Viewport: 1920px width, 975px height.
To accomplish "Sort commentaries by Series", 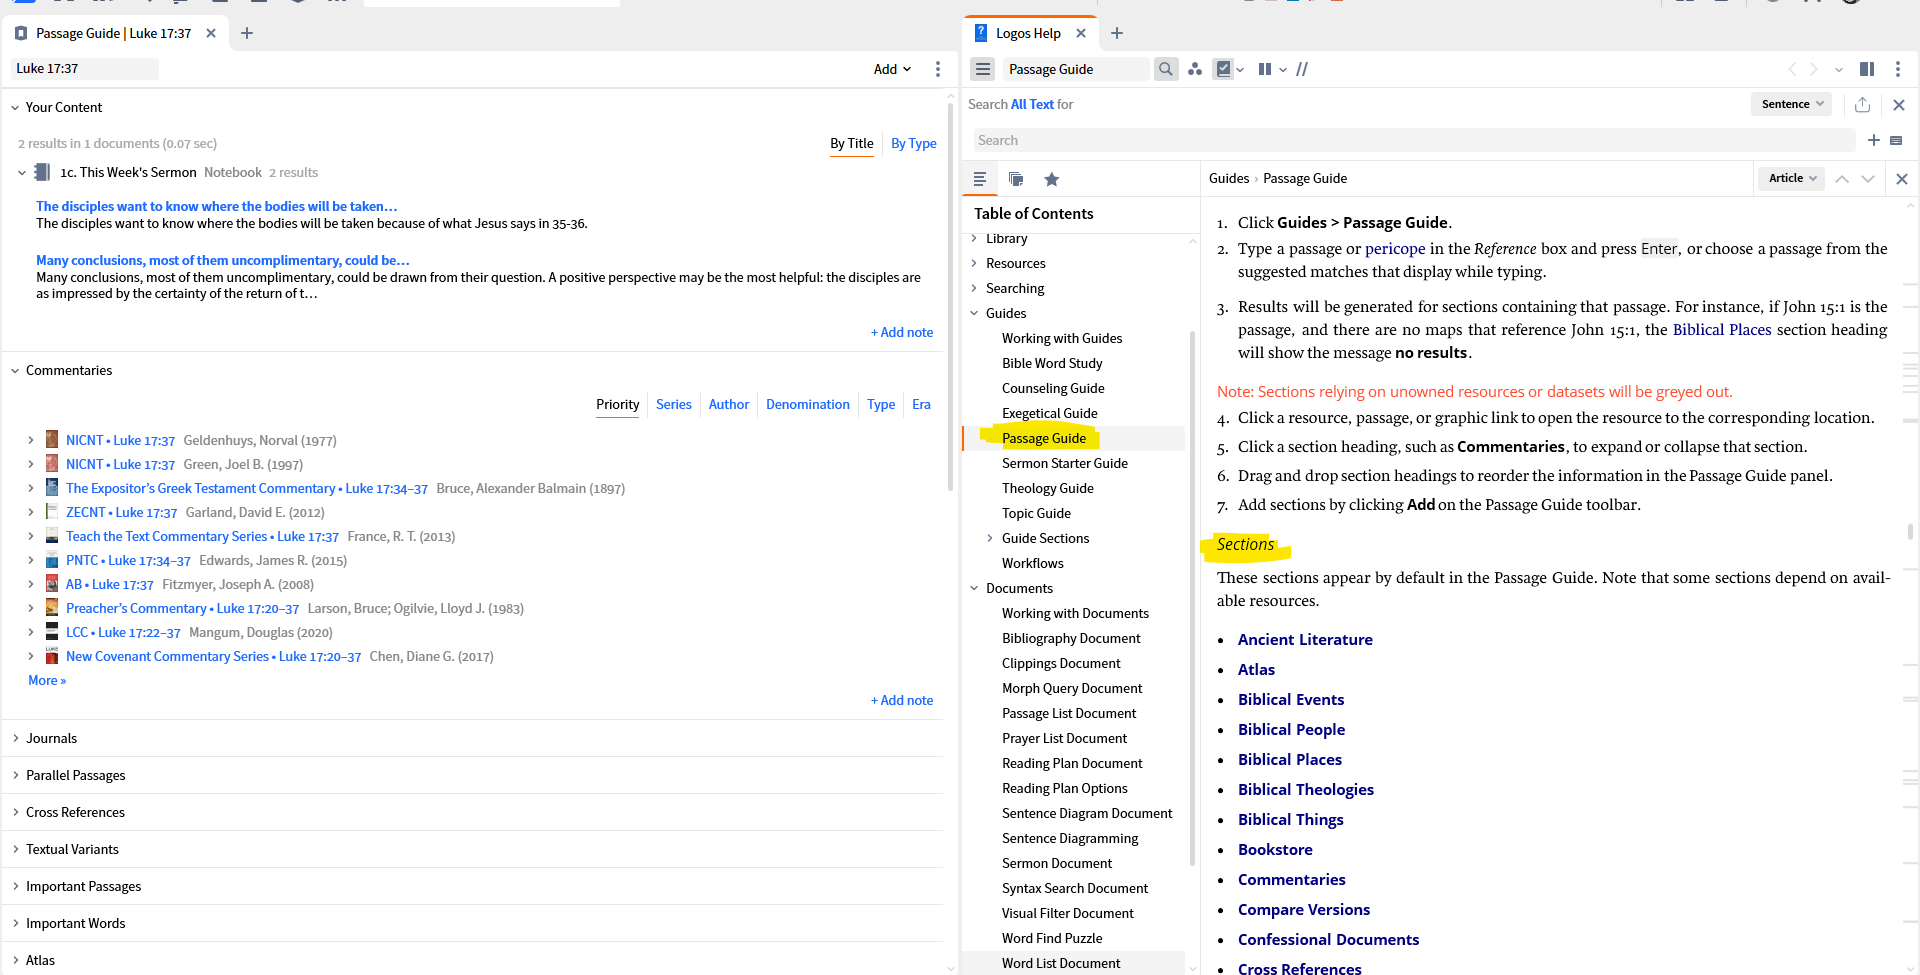I will tap(673, 404).
